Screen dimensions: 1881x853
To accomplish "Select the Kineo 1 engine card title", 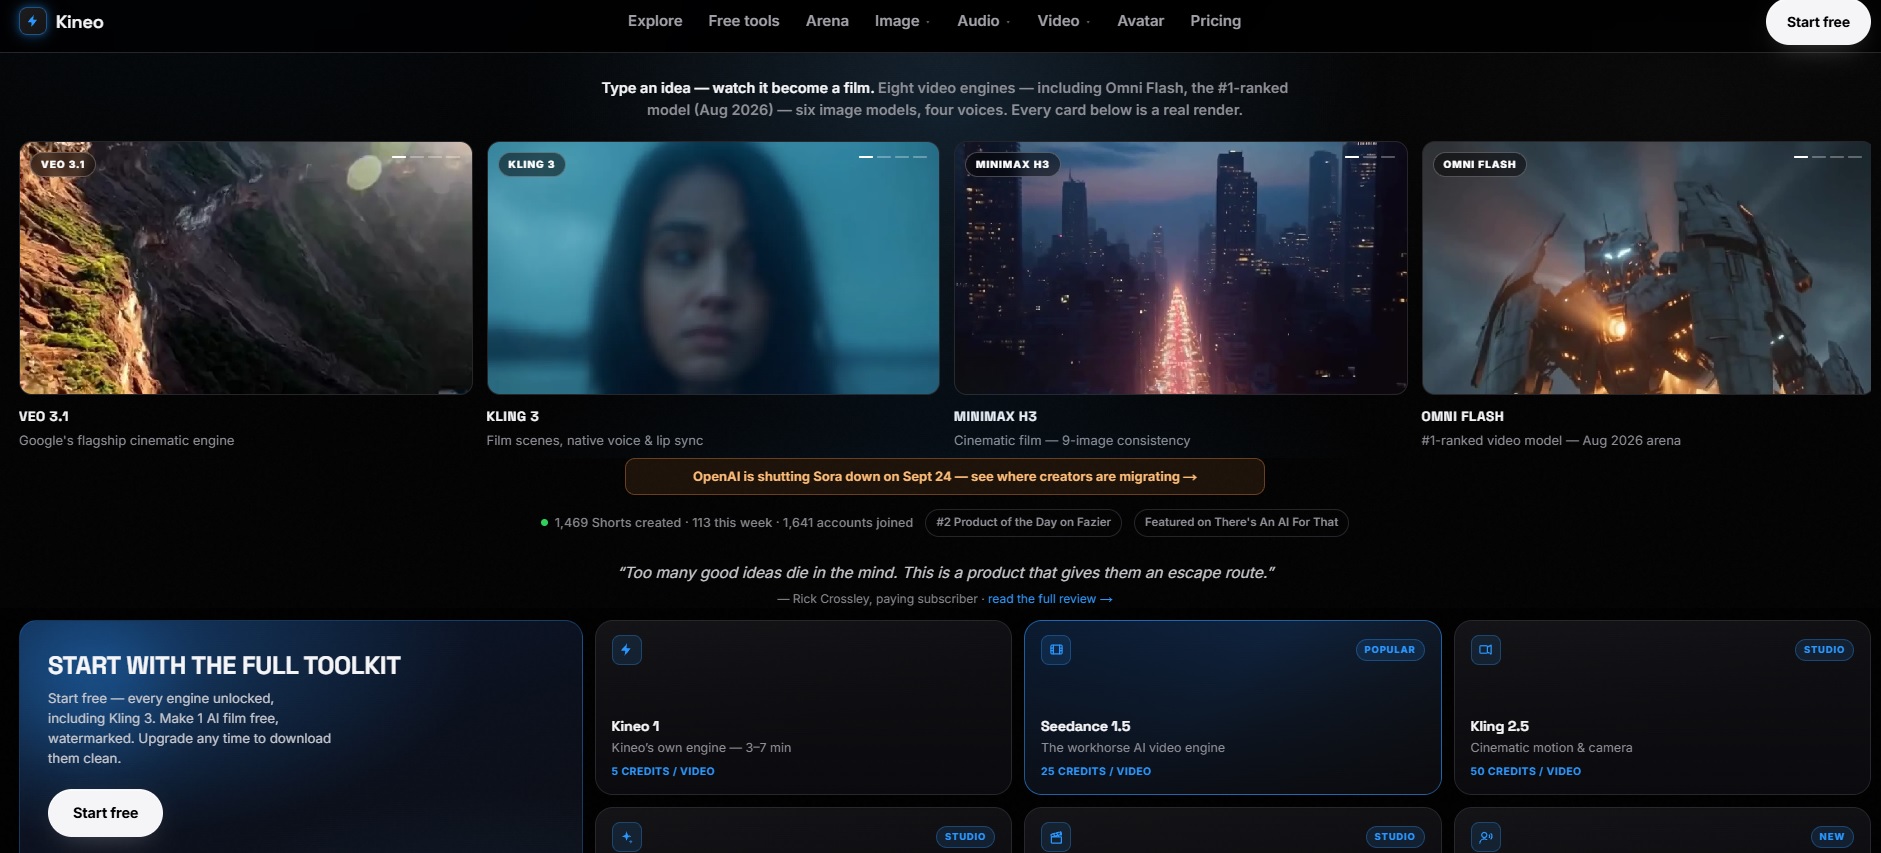I will 635,727.
